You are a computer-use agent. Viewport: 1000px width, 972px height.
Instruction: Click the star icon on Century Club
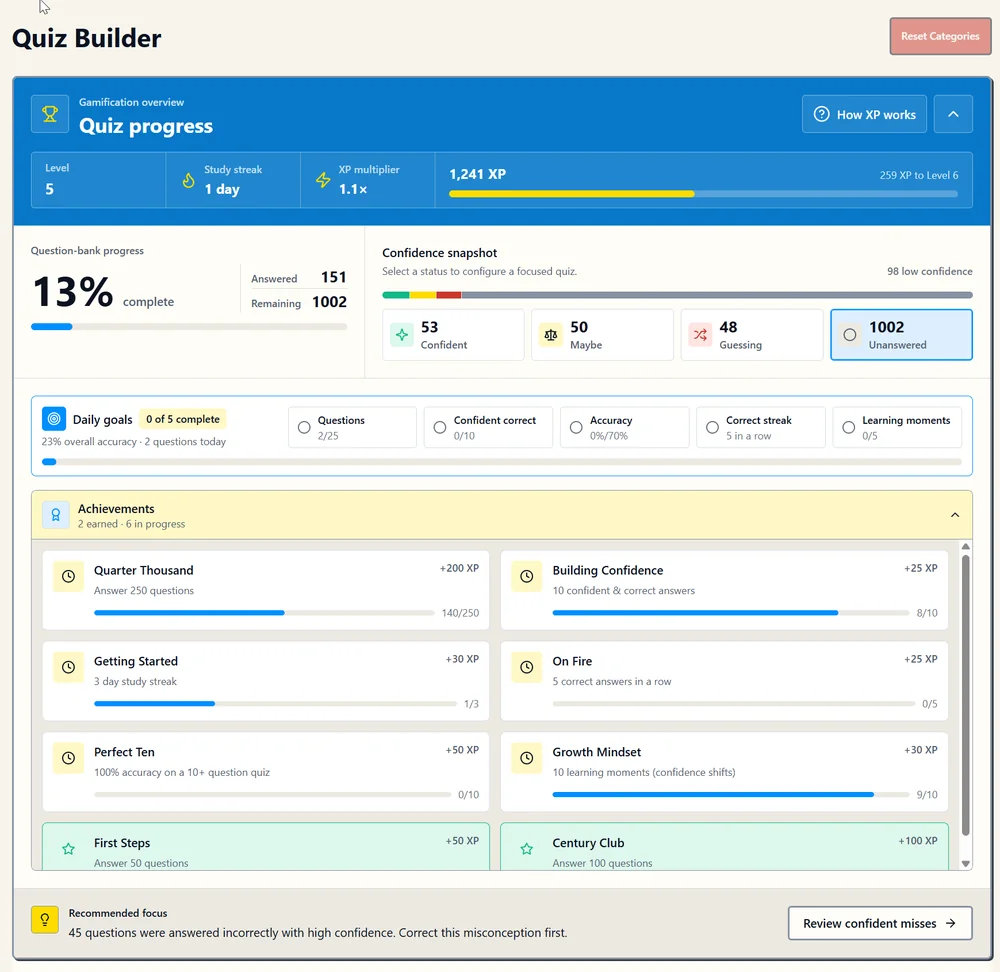527,849
